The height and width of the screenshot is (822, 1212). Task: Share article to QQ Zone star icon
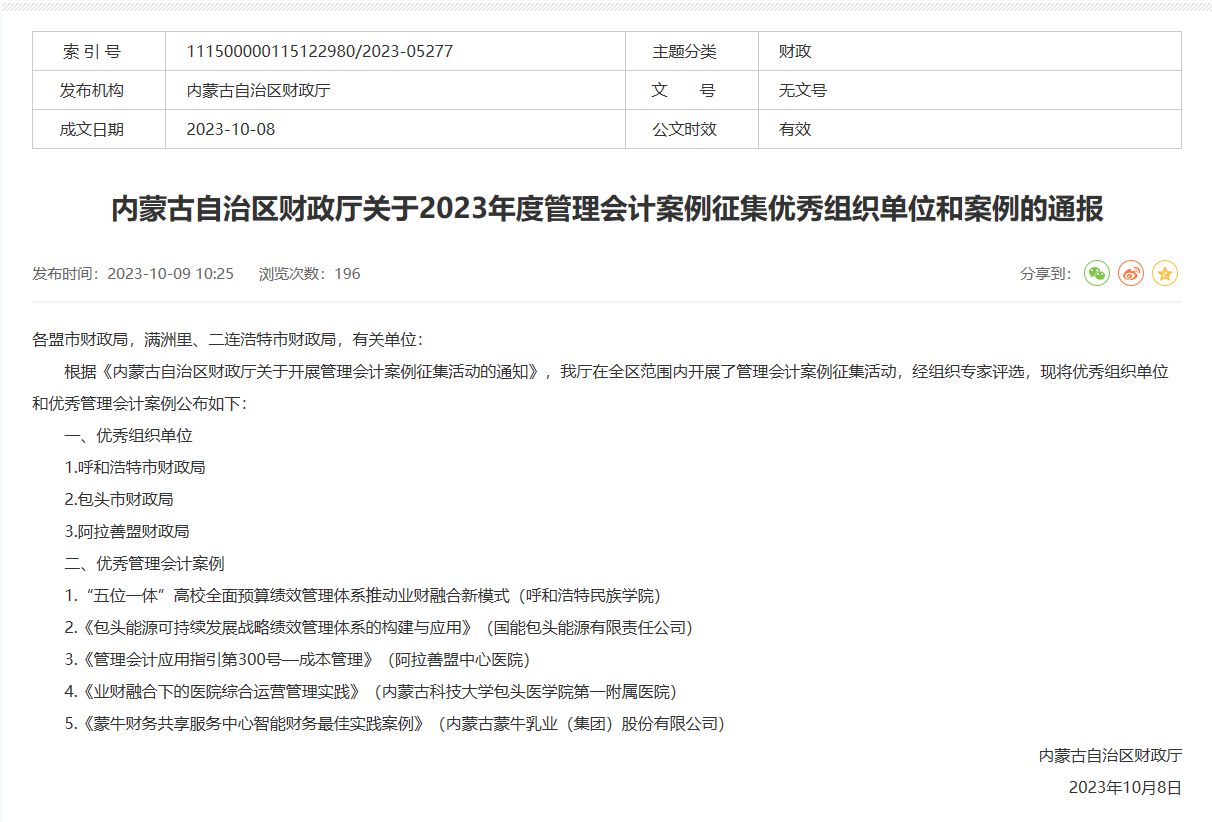point(1165,273)
